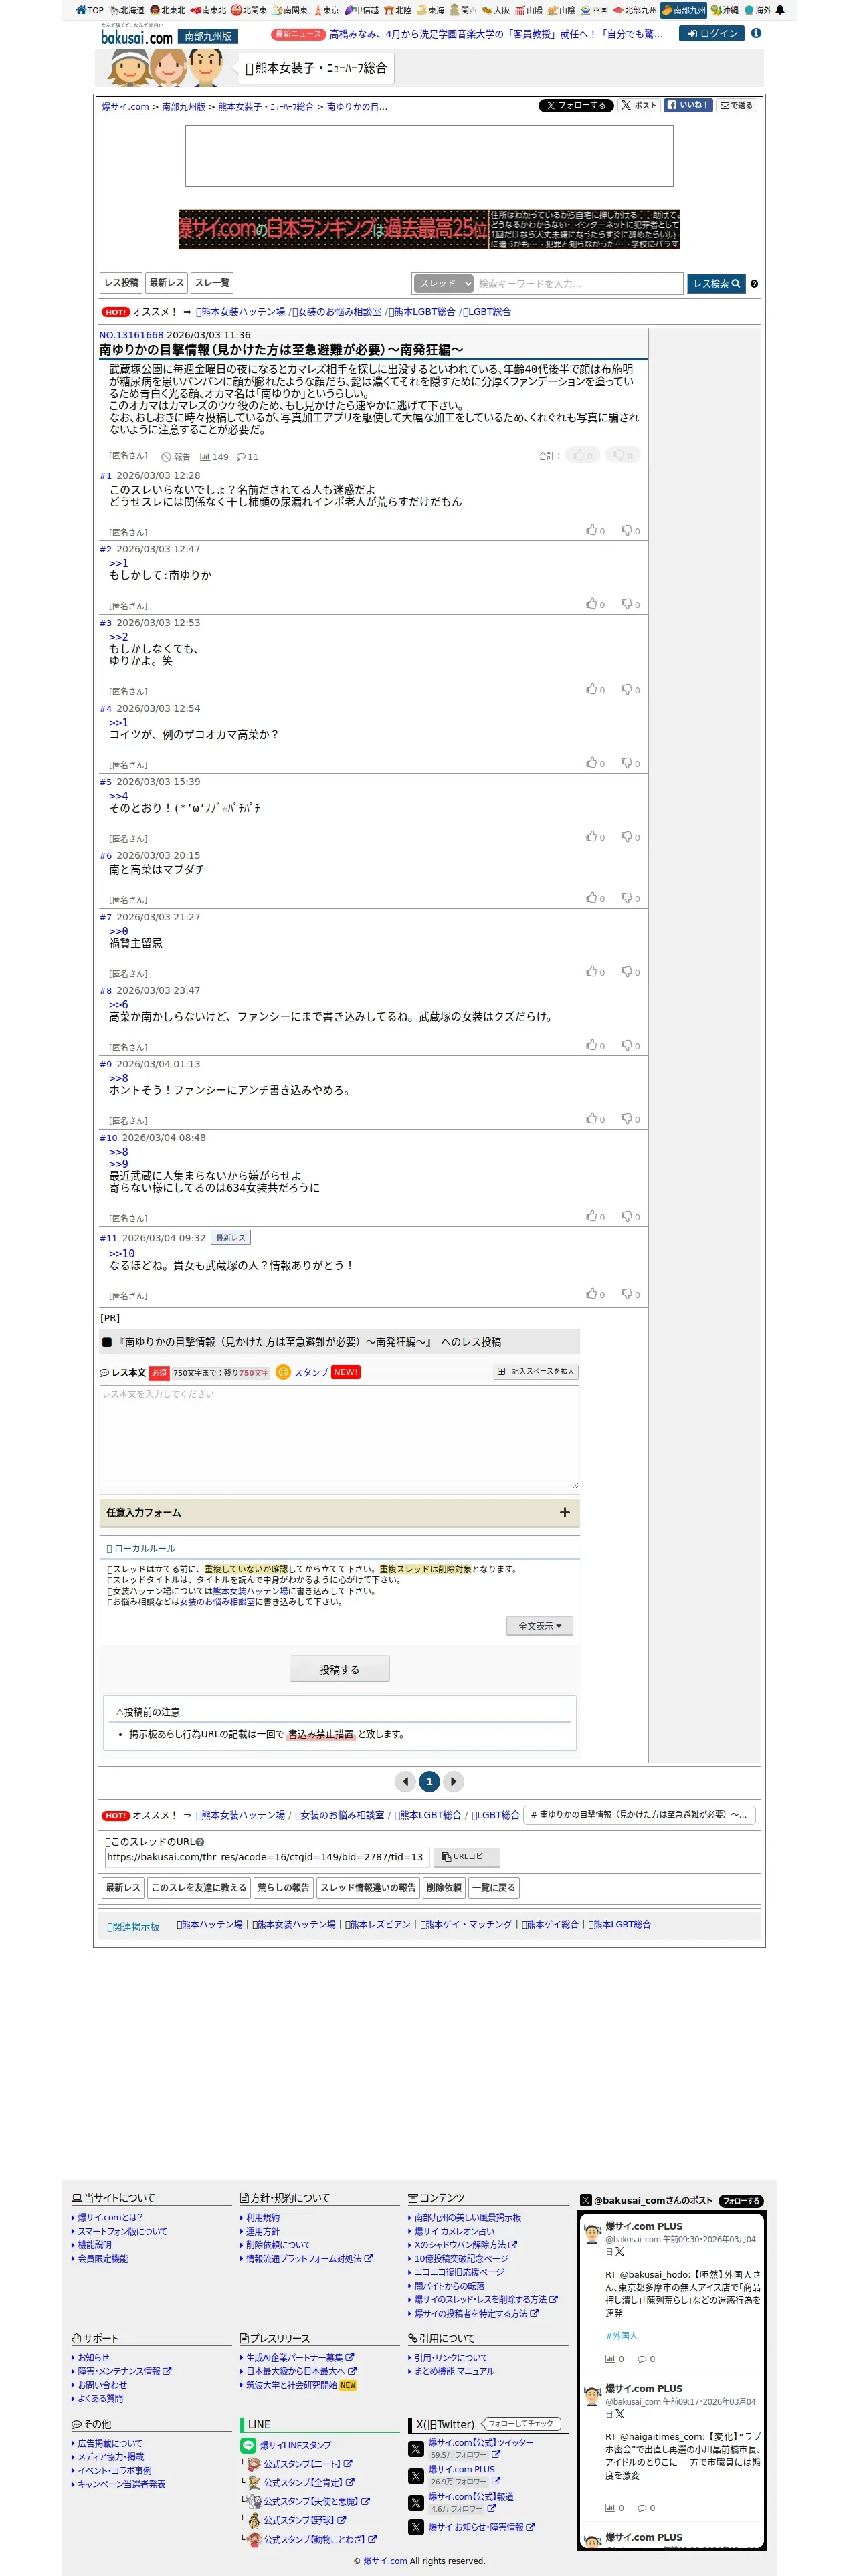Click the フォローする button in the X widget
The width and height of the screenshot is (859, 2576).
[x=741, y=2200]
